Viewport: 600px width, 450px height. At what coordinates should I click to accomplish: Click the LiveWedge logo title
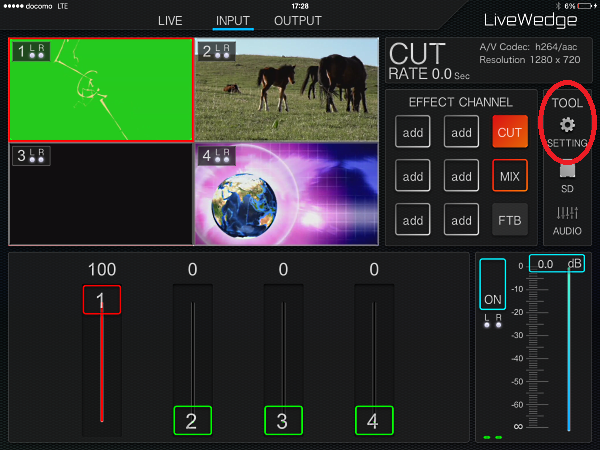pyautogui.click(x=530, y=20)
